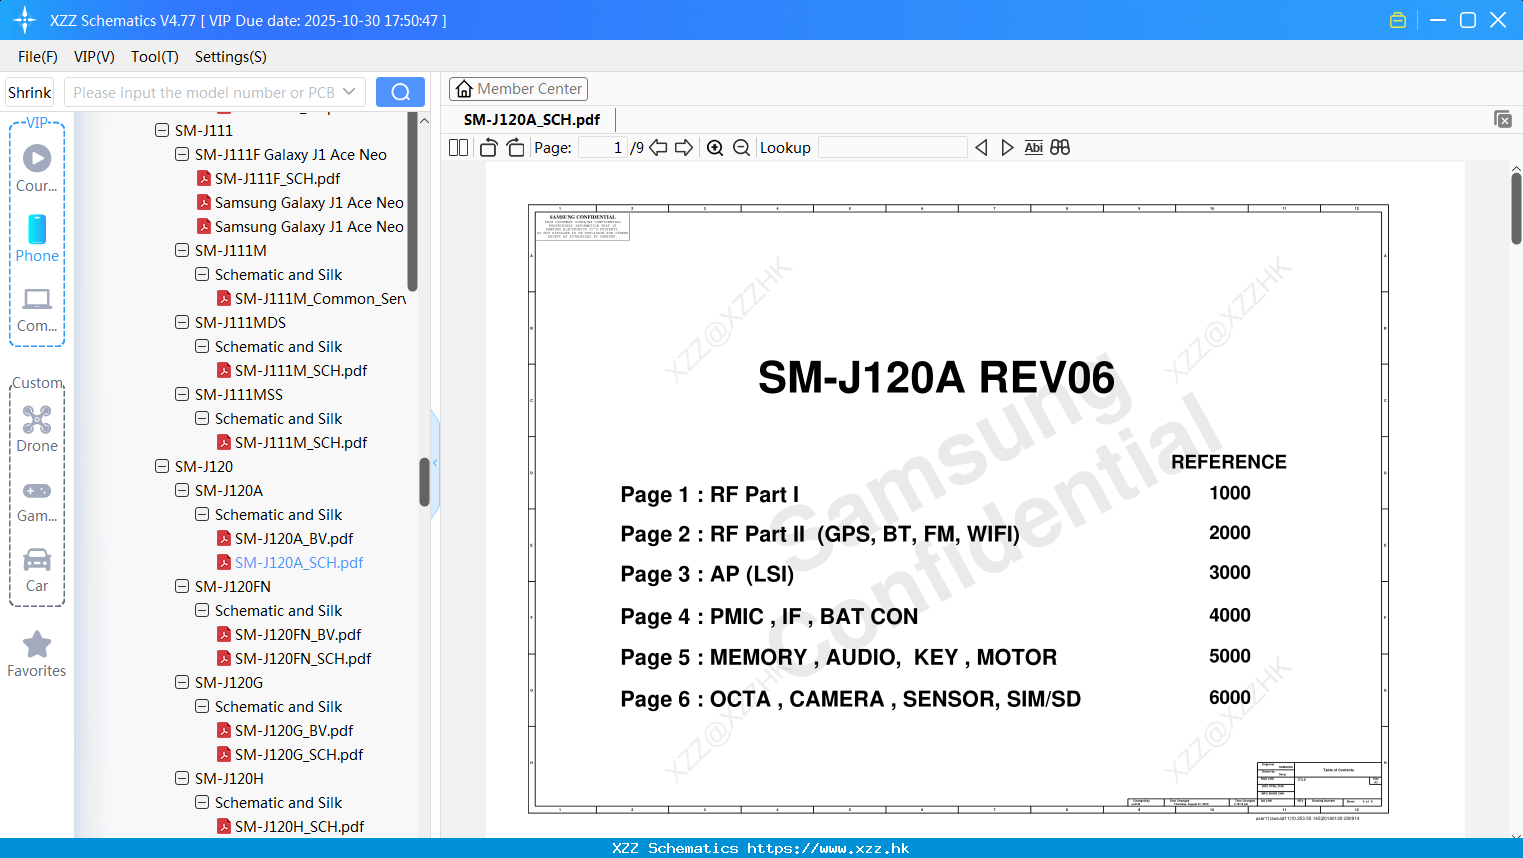The width and height of the screenshot is (1523, 858).
Task: Open SM-J120FN_SCH.pdf file
Action: tap(303, 658)
